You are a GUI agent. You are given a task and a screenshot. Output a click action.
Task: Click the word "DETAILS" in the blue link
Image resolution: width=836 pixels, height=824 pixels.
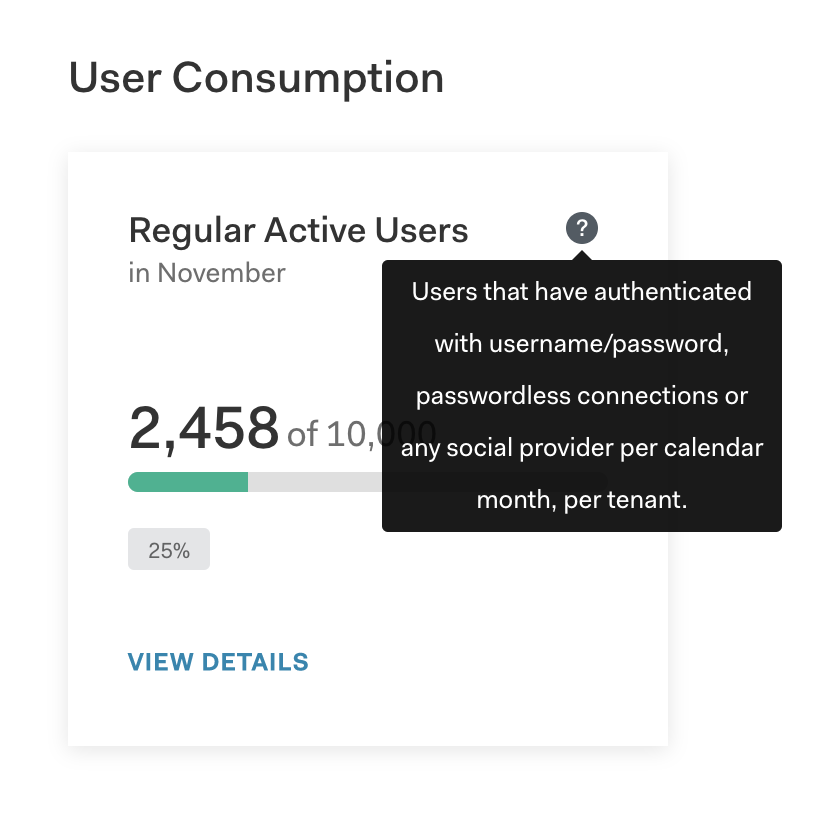255,662
